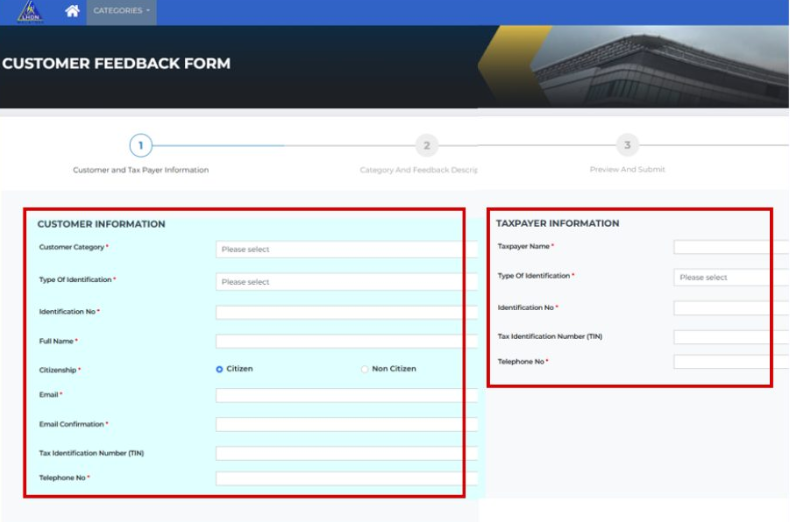790x522 pixels.
Task: Select taxpayer Identification No field
Action: tap(728, 308)
